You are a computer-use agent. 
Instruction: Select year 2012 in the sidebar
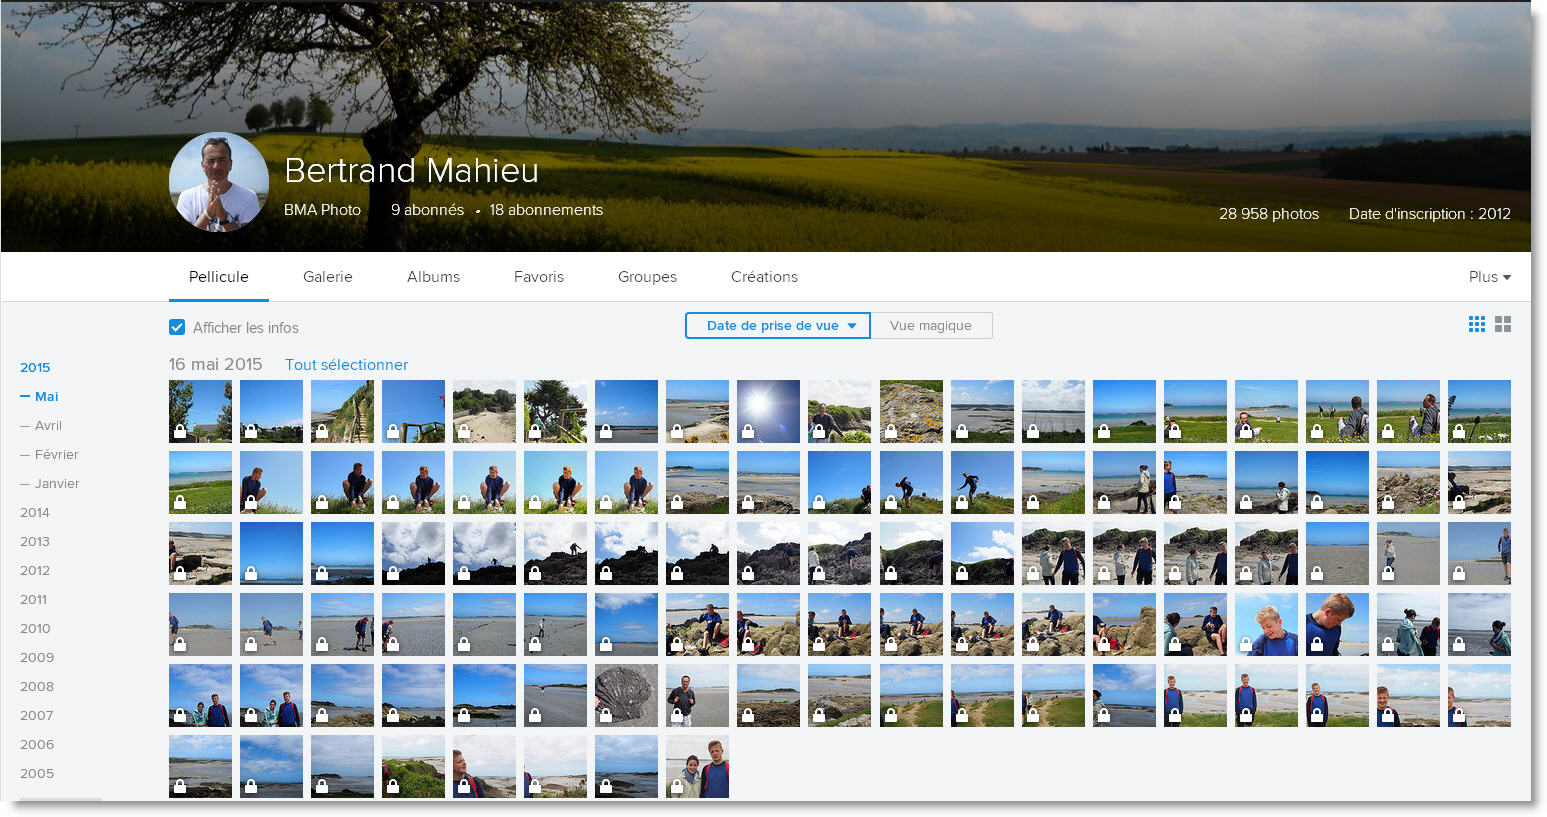pos(35,570)
